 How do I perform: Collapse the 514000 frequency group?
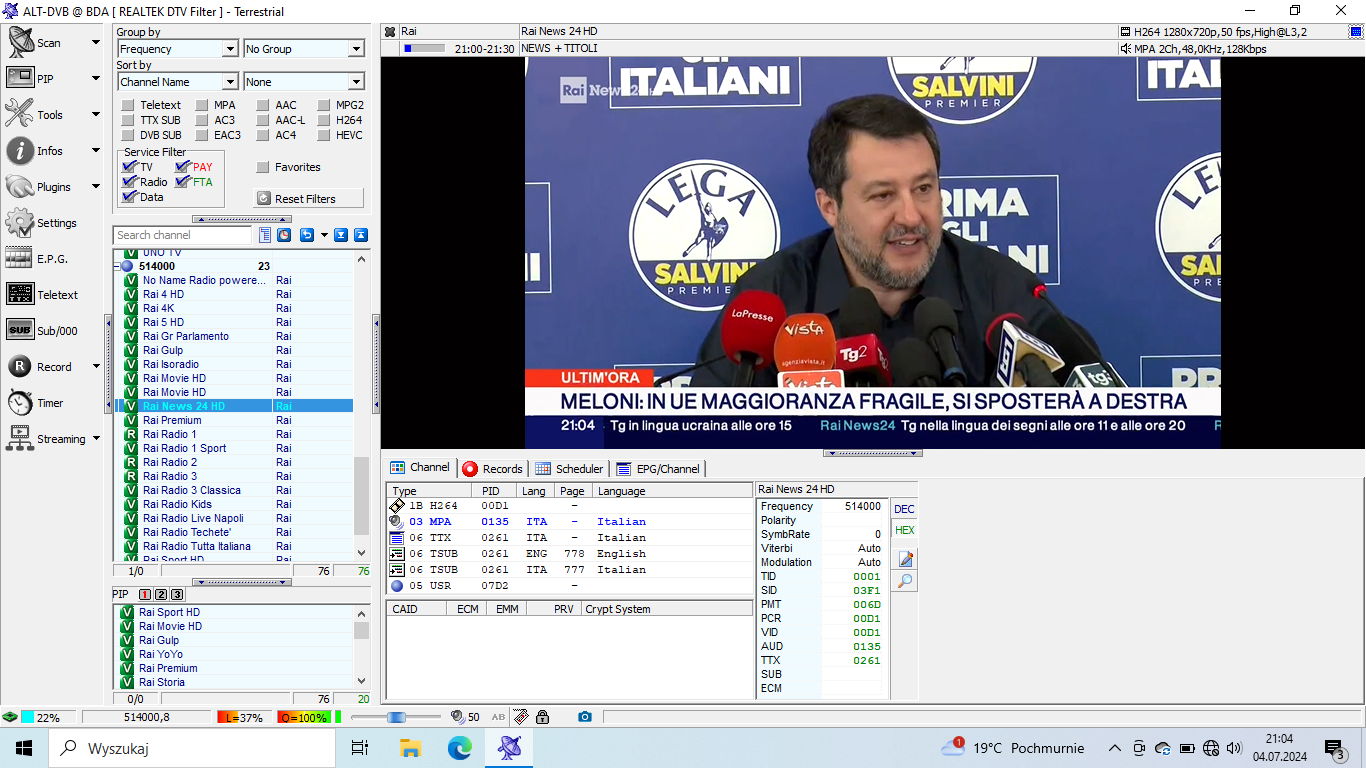tap(117, 266)
